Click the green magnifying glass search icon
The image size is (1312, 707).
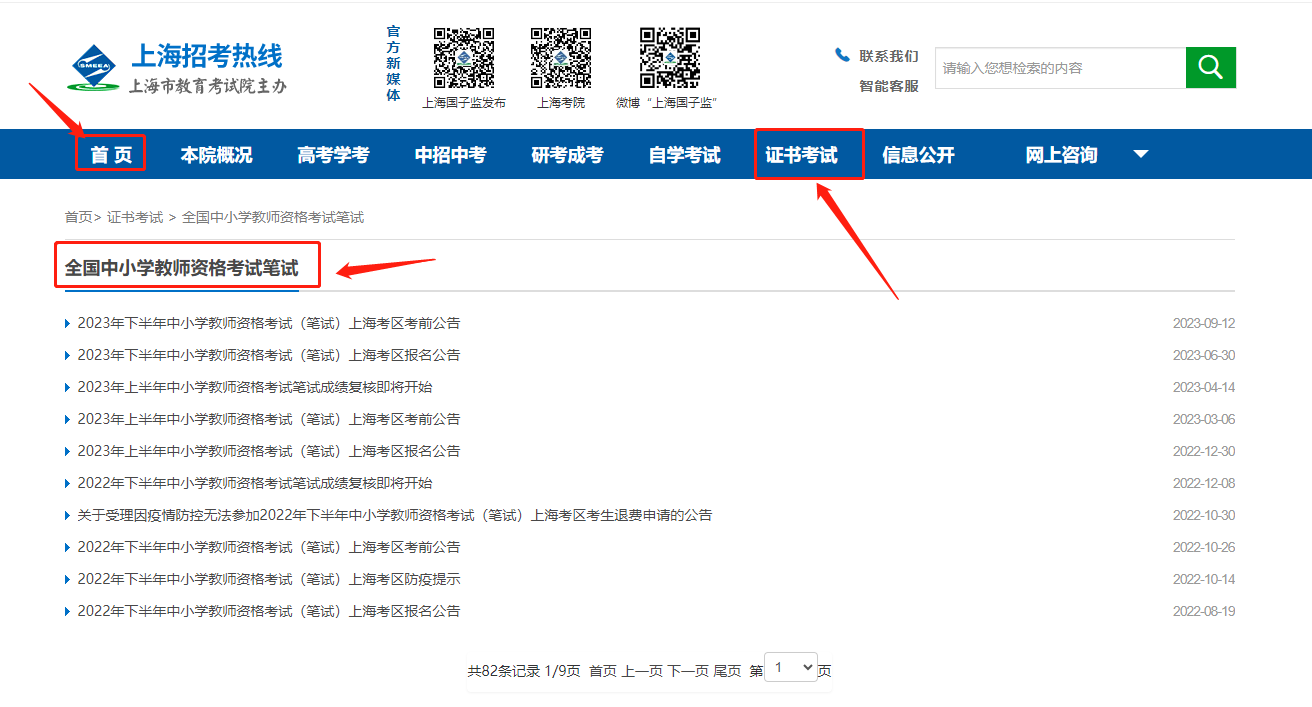pyautogui.click(x=1210, y=67)
